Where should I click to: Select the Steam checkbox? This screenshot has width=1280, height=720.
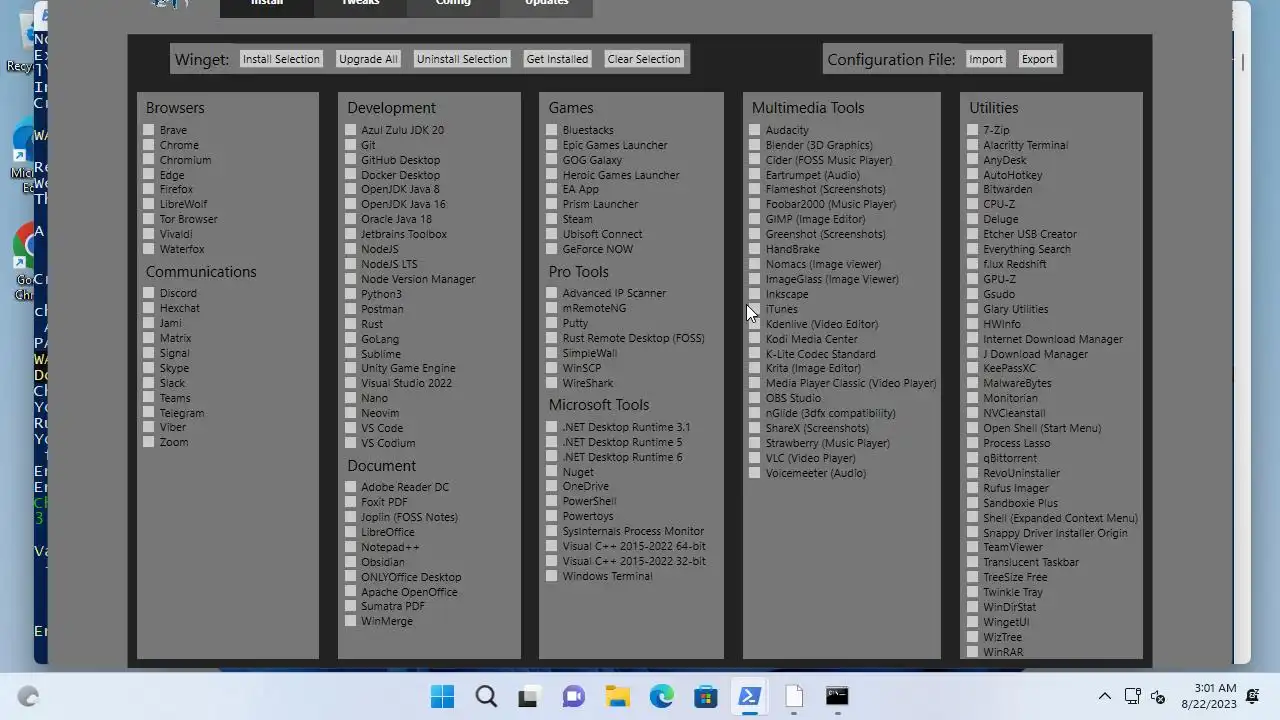tap(552, 219)
